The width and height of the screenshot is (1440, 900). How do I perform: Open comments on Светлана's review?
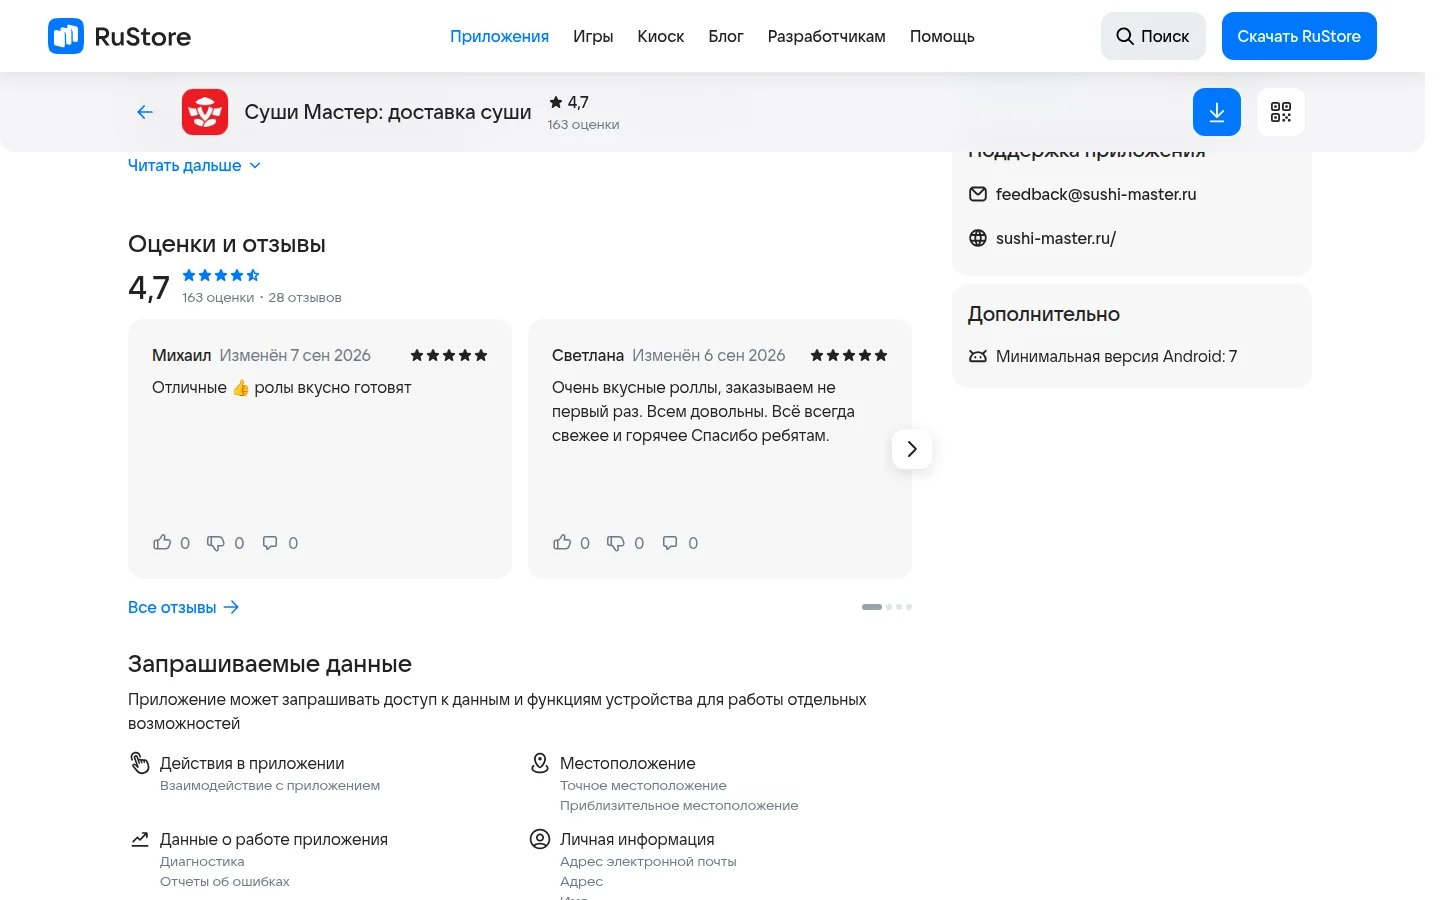pos(670,543)
